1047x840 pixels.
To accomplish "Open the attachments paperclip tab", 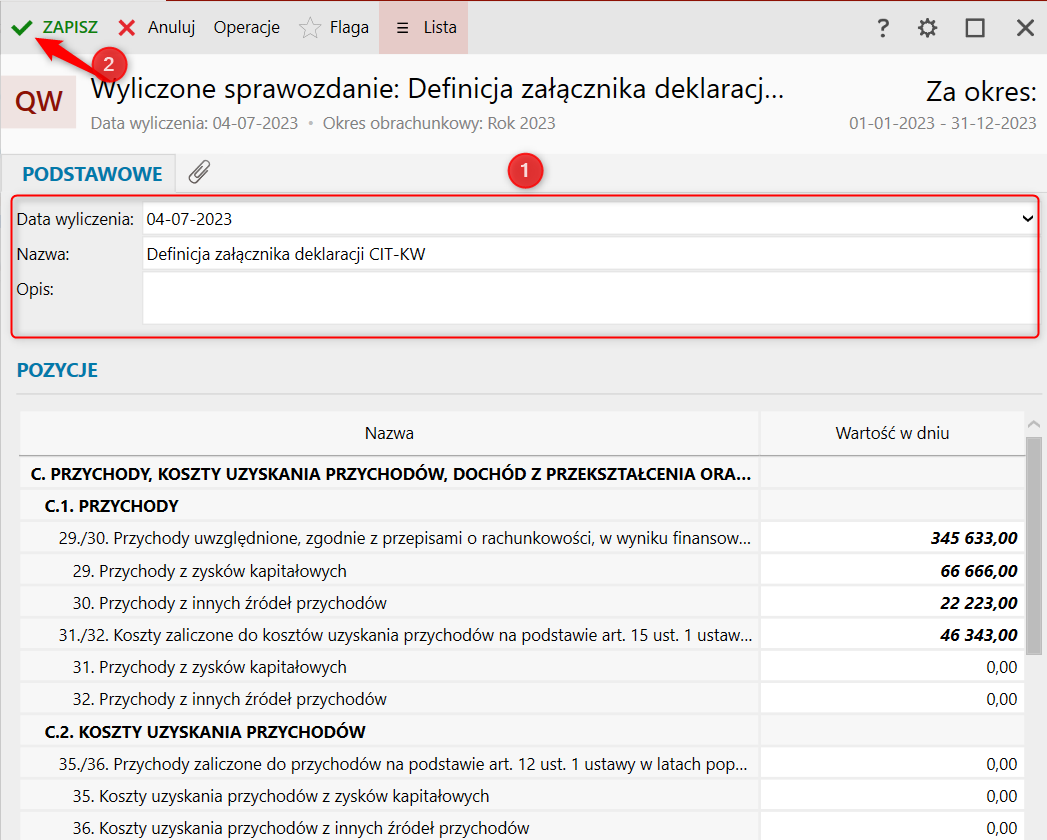I will pos(199,173).
